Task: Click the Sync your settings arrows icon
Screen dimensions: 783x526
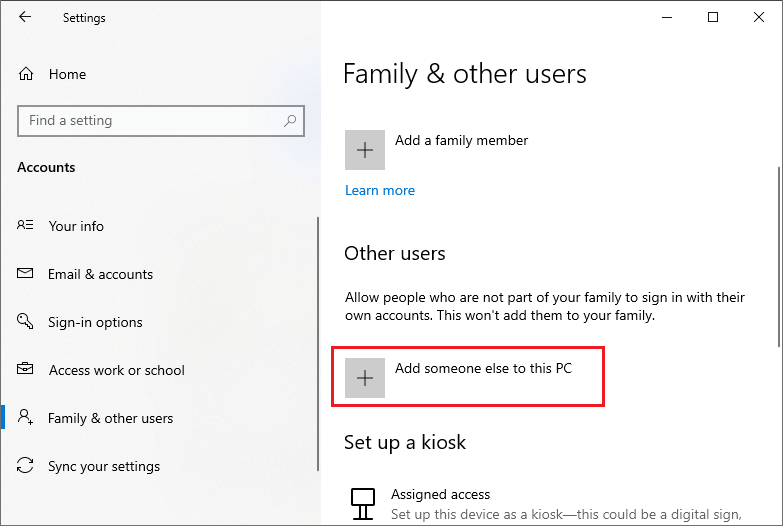Action: (x=25, y=465)
